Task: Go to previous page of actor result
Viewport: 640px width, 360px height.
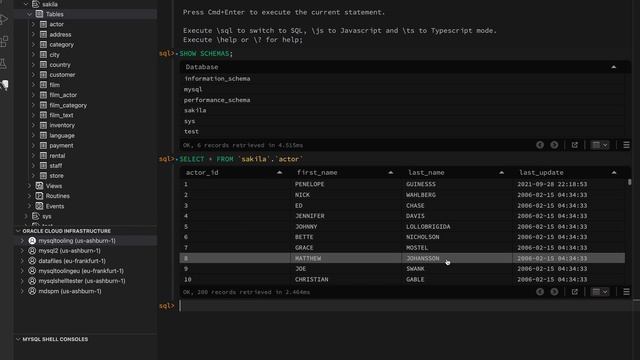Action: (x=540, y=292)
